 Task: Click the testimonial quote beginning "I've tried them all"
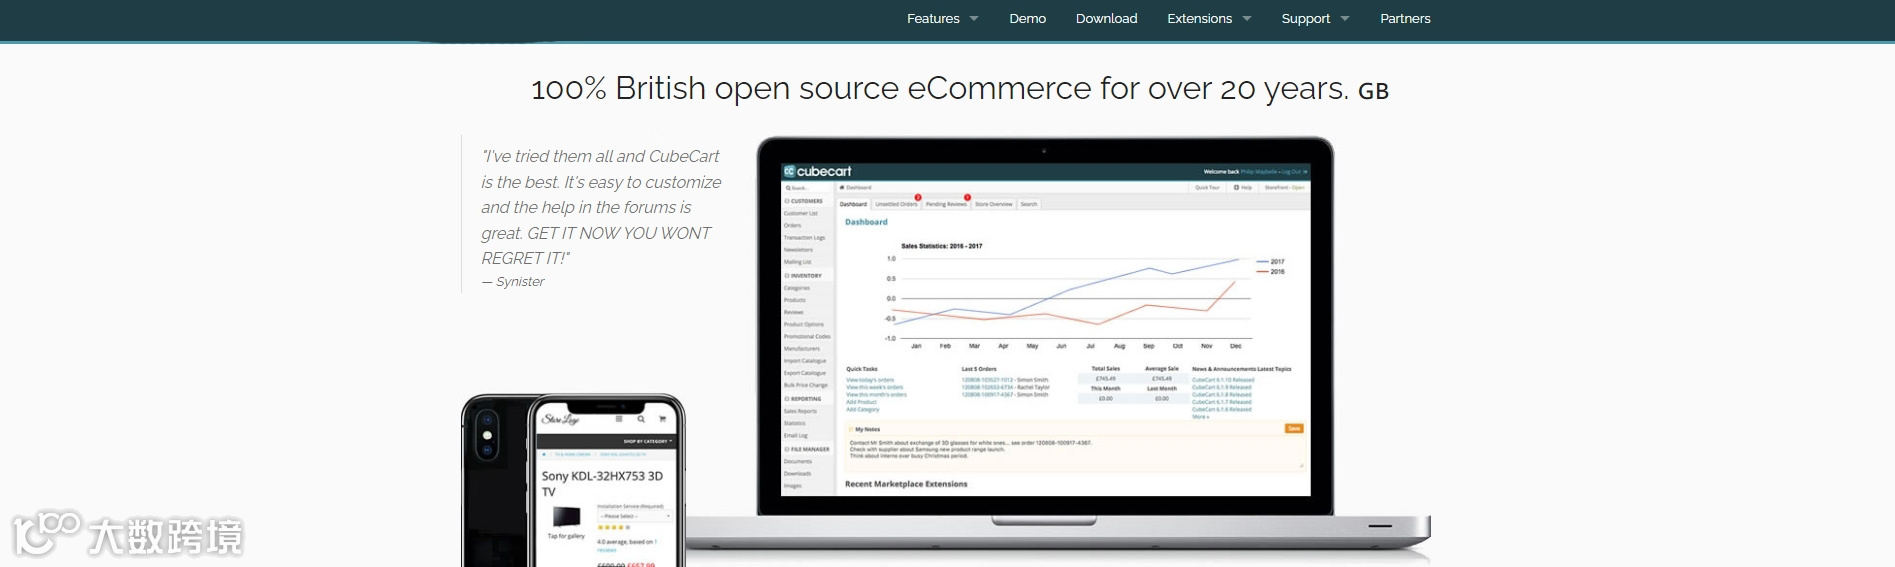click(600, 207)
